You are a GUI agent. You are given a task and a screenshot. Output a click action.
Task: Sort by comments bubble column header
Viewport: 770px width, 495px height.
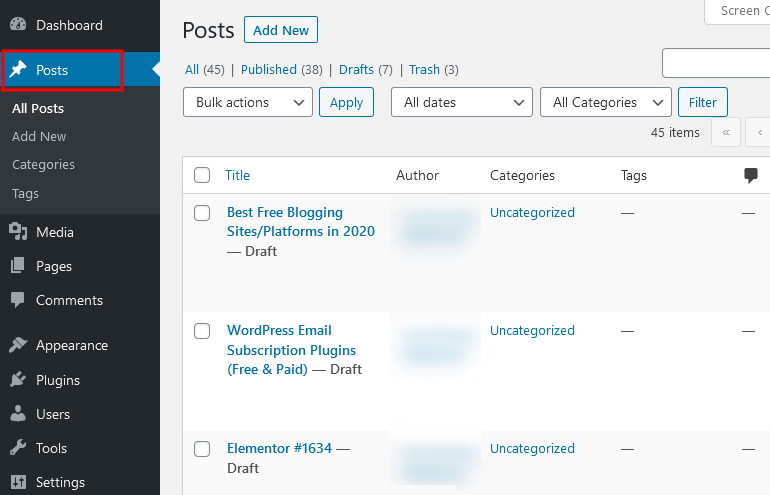[750, 175]
